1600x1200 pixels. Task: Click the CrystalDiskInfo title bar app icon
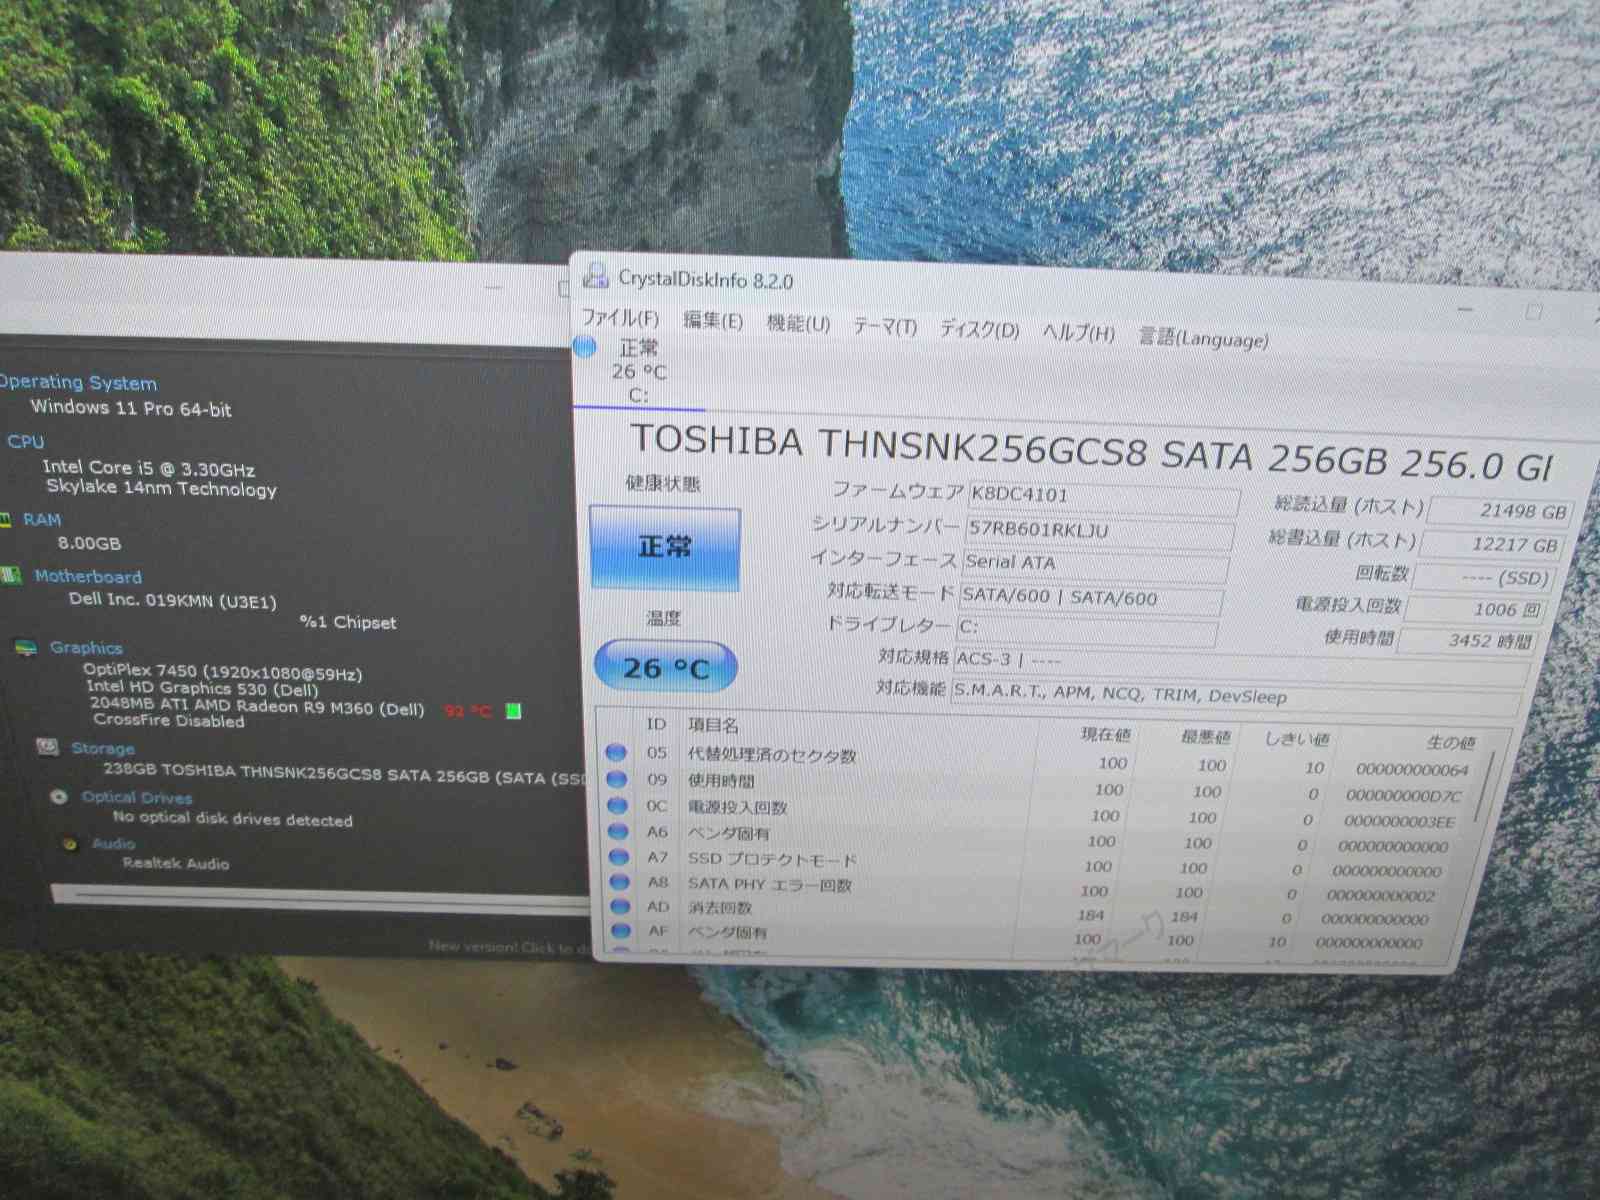[596, 275]
